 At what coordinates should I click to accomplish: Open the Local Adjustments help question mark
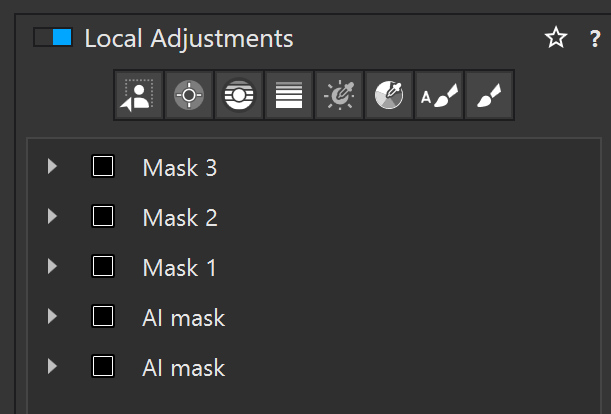[x=595, y=39]
